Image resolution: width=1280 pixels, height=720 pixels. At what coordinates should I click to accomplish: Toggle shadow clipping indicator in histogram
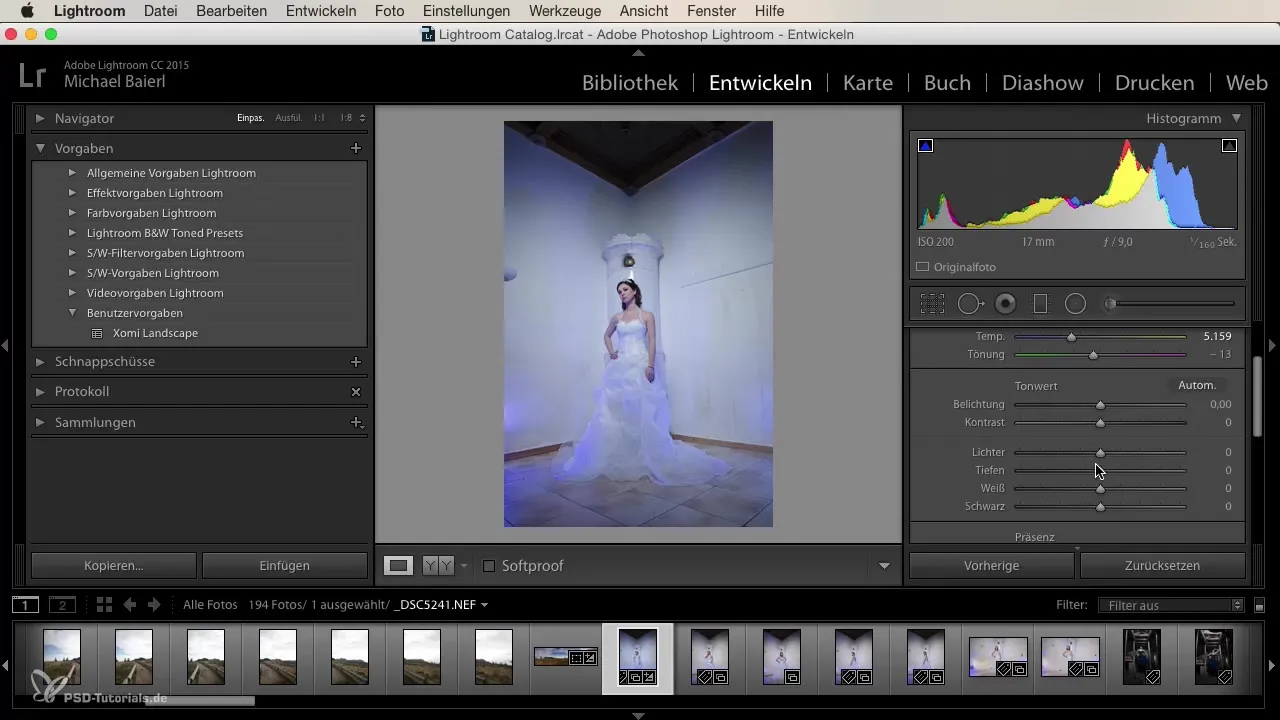coord(925,146)
